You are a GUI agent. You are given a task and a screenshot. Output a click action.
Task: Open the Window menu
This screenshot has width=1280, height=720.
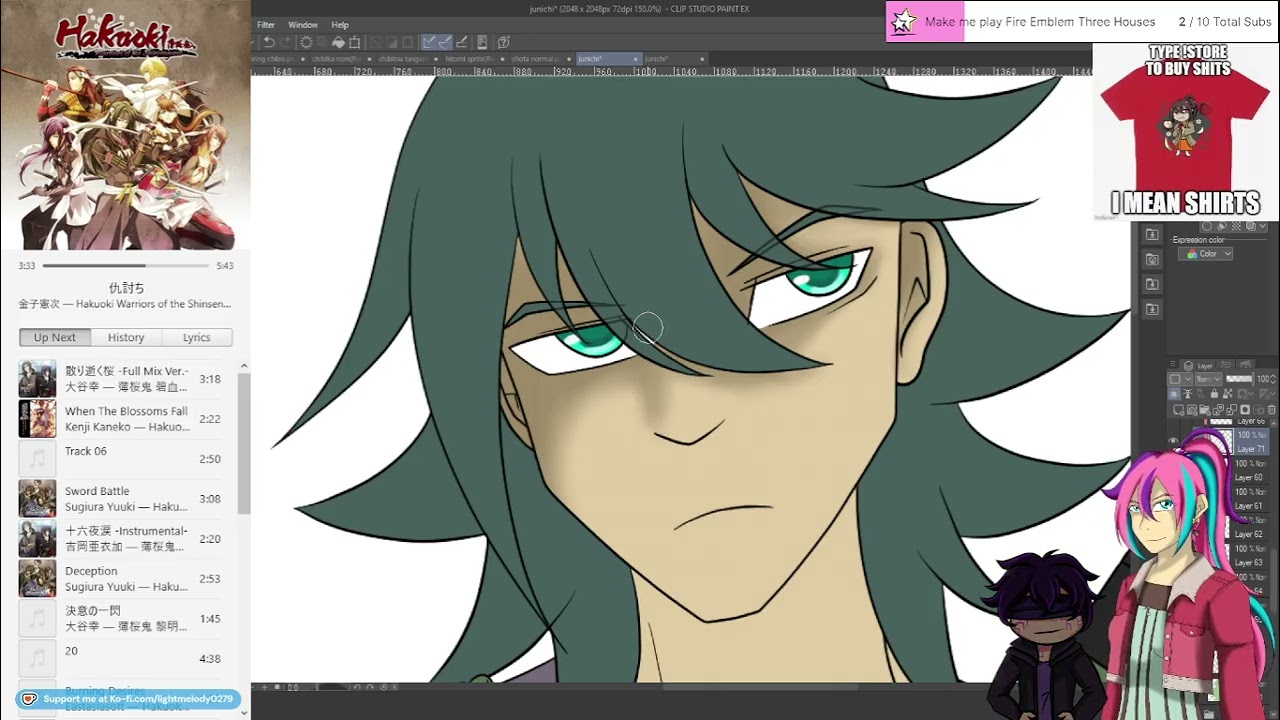pyautogui.click(x=303, y=25)
